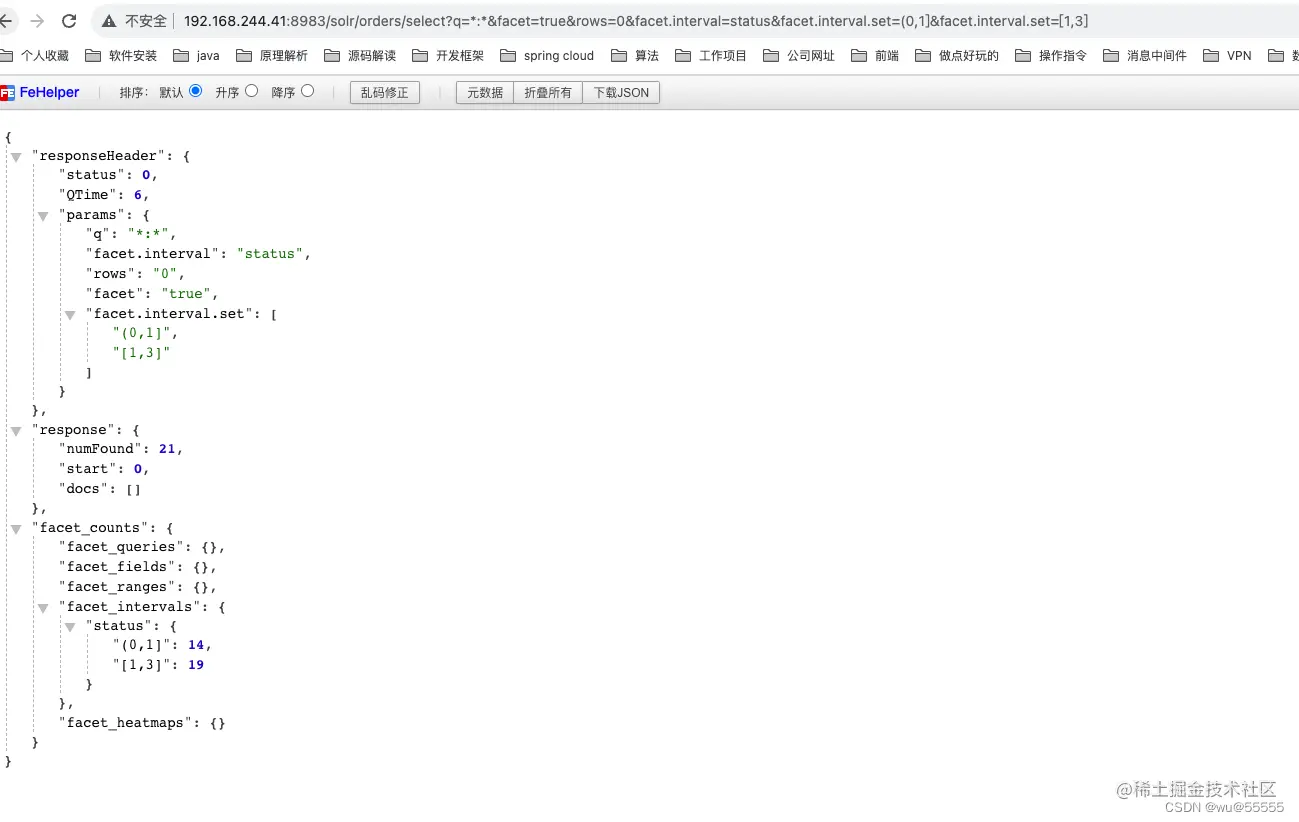This screenshot has width=1299, height=822.
Task: Click the 下载JSON download button
Action: 621,93
